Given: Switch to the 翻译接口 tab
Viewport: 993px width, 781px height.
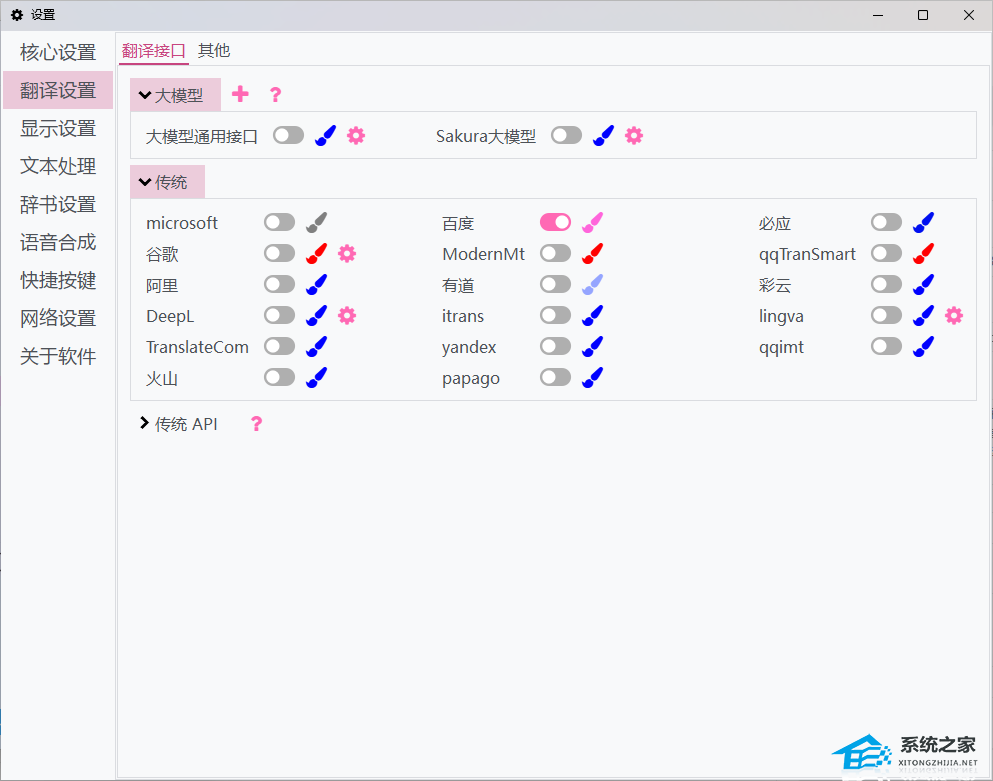Looking at the screenshot, I should (x=154, y=51).
